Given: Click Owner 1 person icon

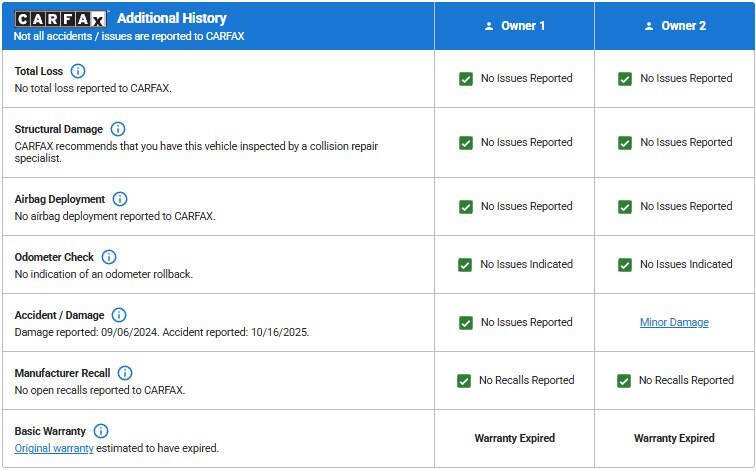Looking at the screenshot, I should (489, 26).
